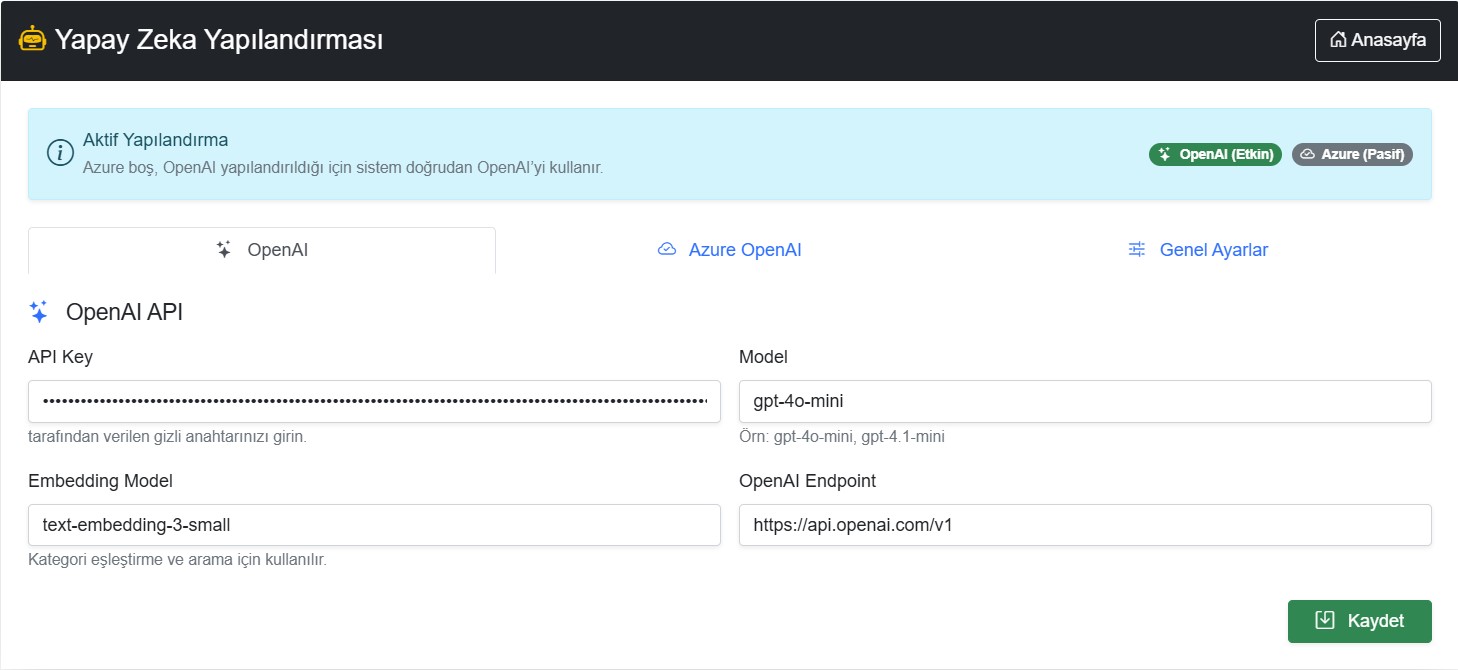Click the sparkle icon in OpenAI tab
The width and height of the screenshot is (1458, 670).
coord(224,250)
